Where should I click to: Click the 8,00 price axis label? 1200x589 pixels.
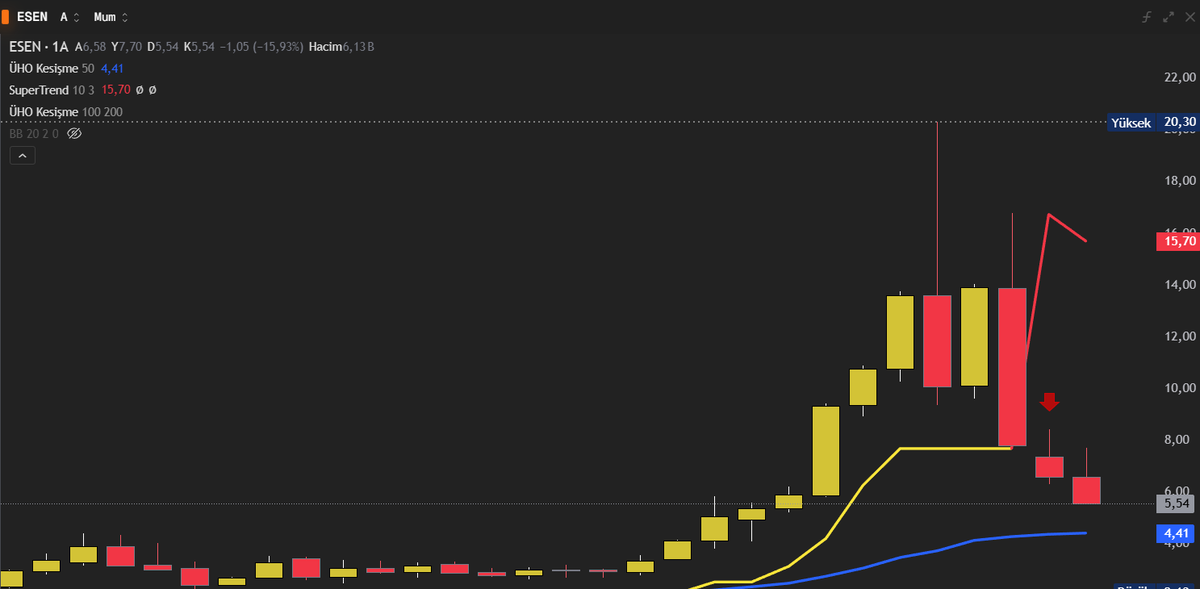click(x=1180, y=440)
